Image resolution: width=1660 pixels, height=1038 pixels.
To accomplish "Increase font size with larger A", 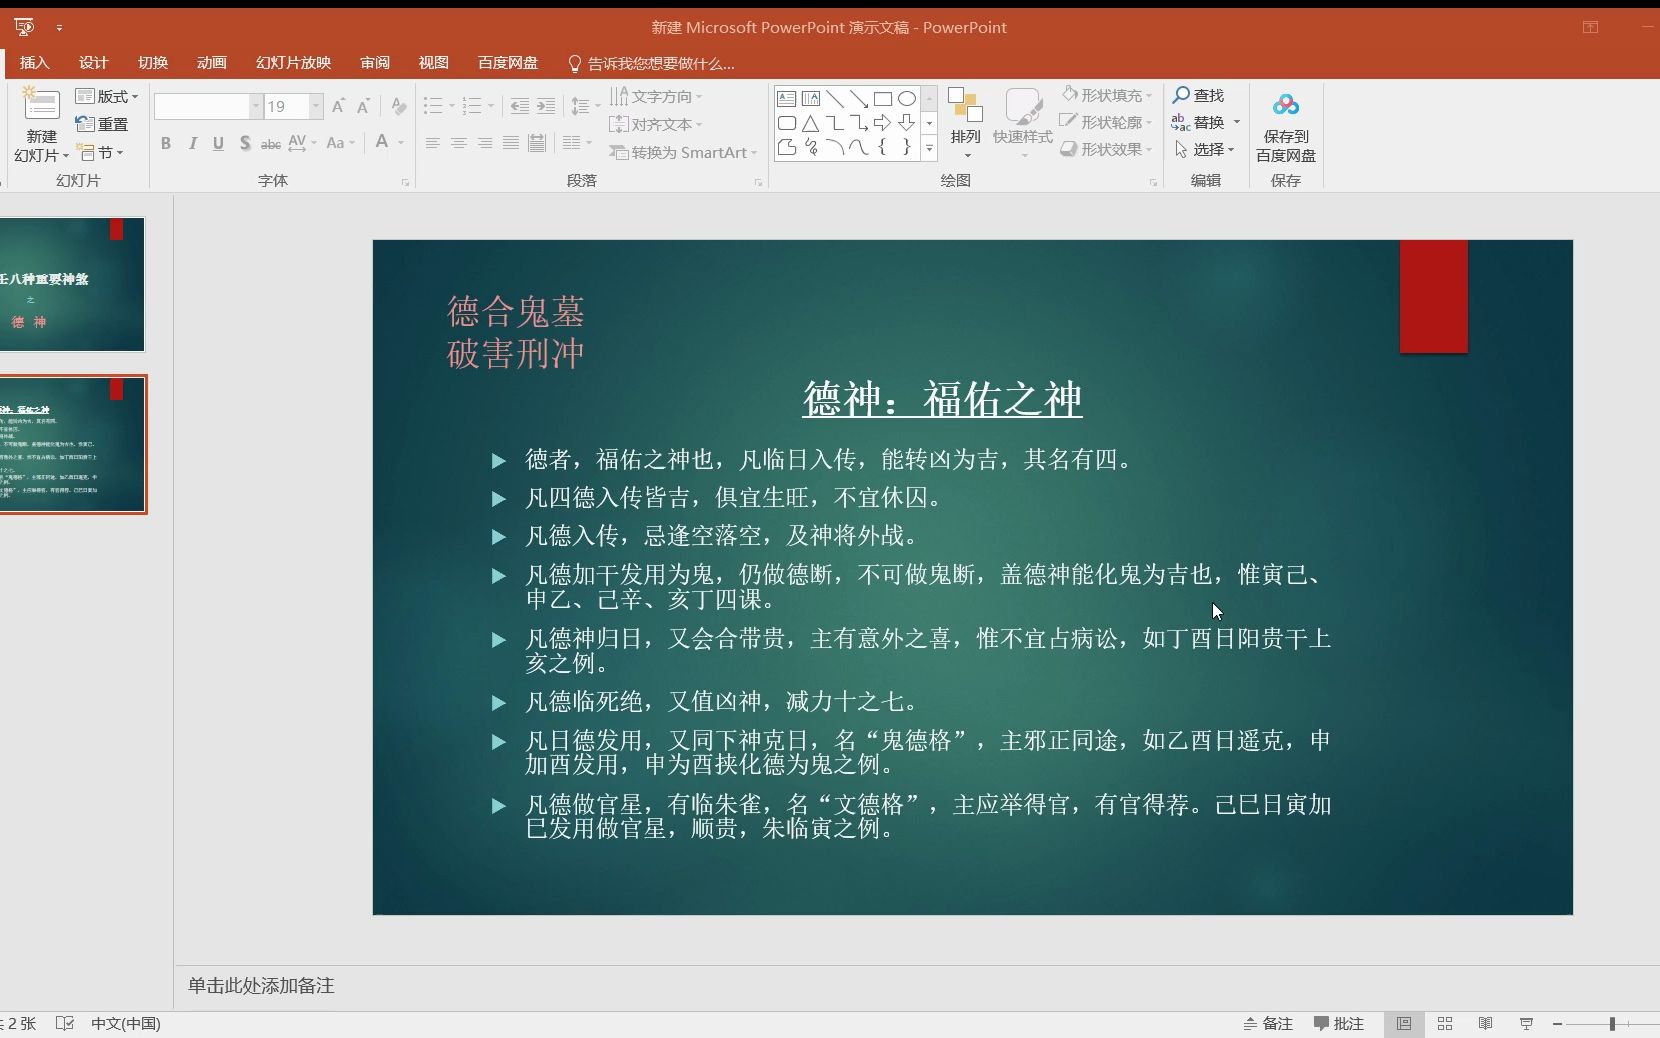I will 338,106.
